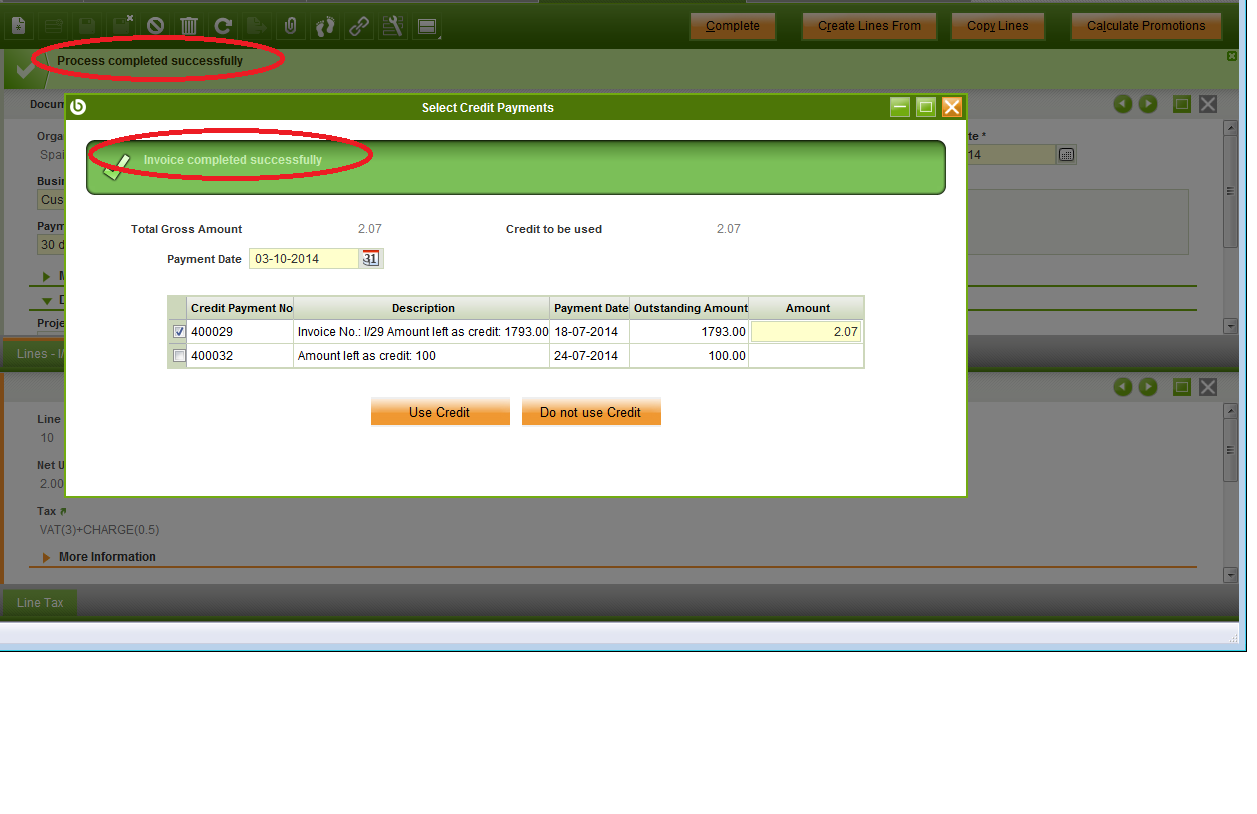Go to next record in header form
Image resolution: width=1257 pixels, height=814 pixels.
click(x=1148, y=104)
